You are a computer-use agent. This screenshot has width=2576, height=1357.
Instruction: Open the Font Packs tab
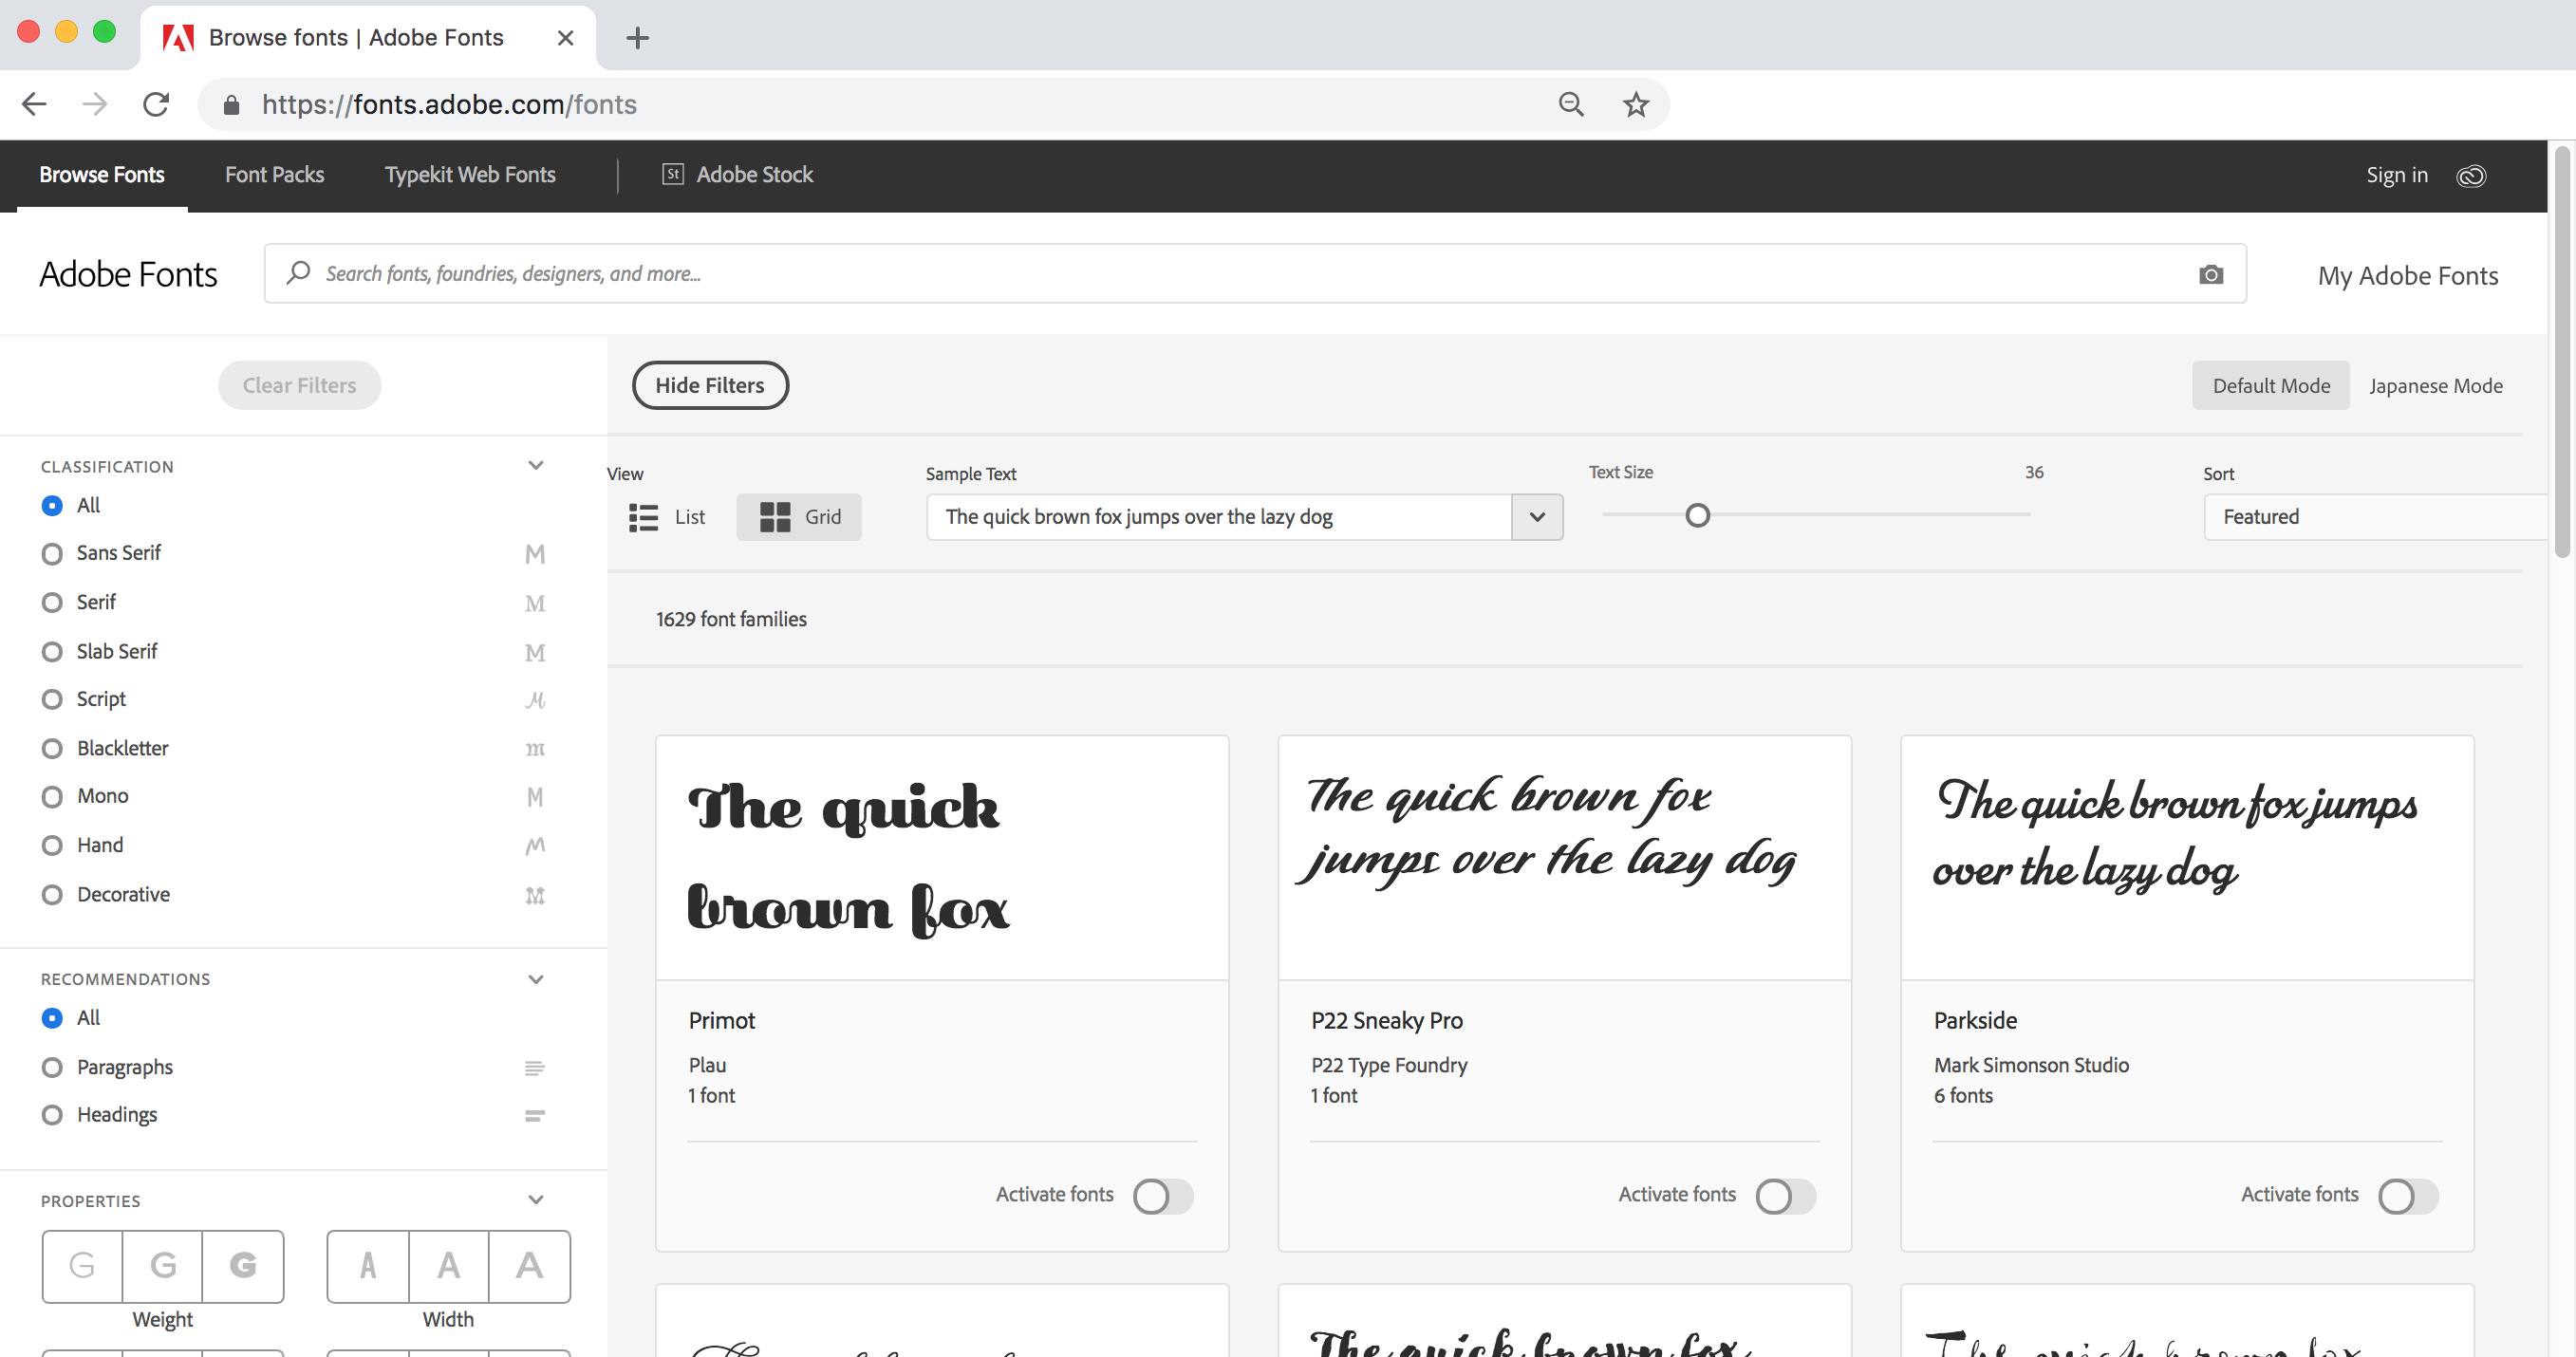[x=274, y=175]
